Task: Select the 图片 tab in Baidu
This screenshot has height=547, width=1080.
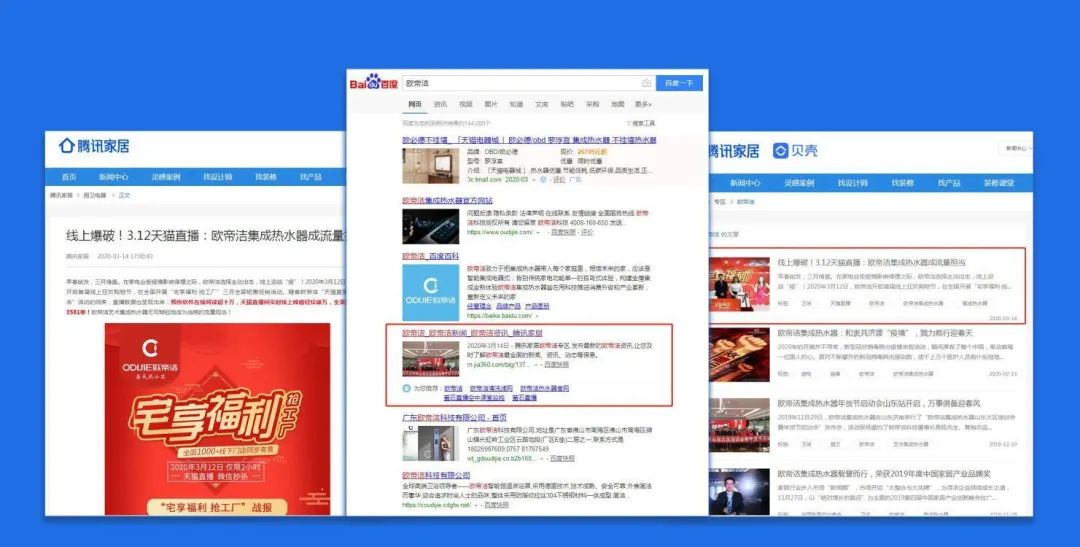Action: pos(491,104)
